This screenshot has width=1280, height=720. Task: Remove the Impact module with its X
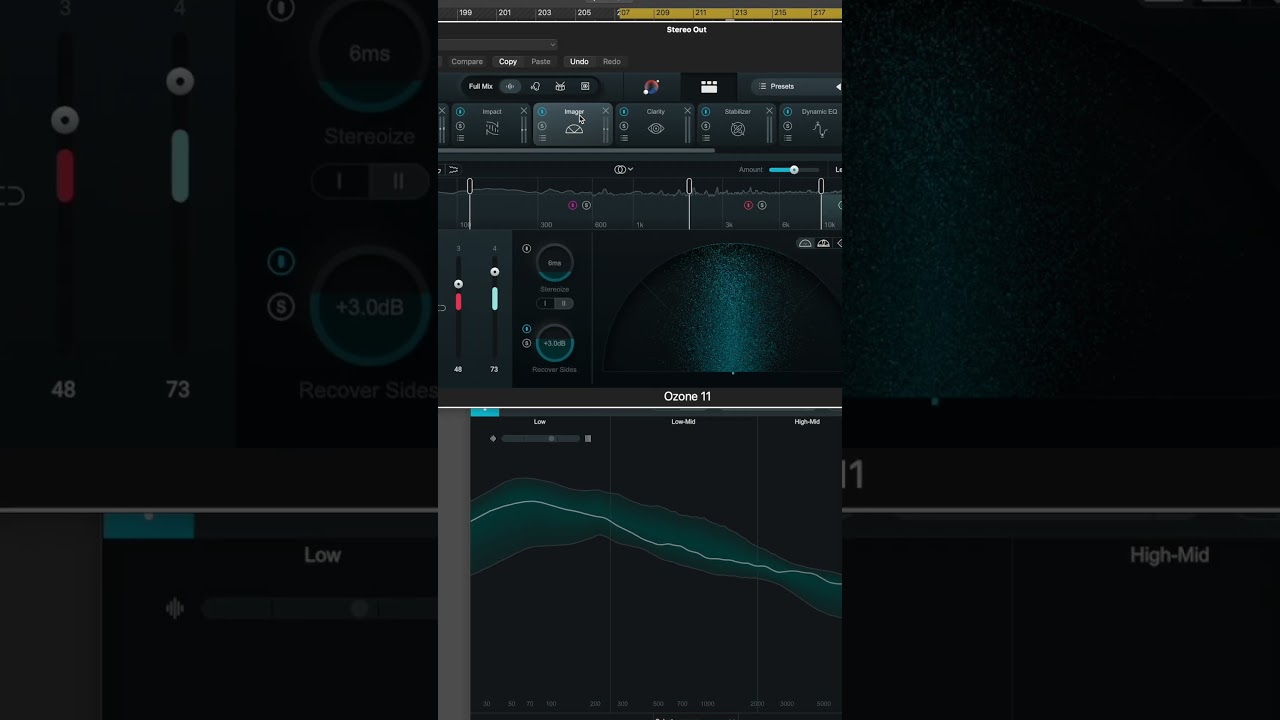(524, 111)
